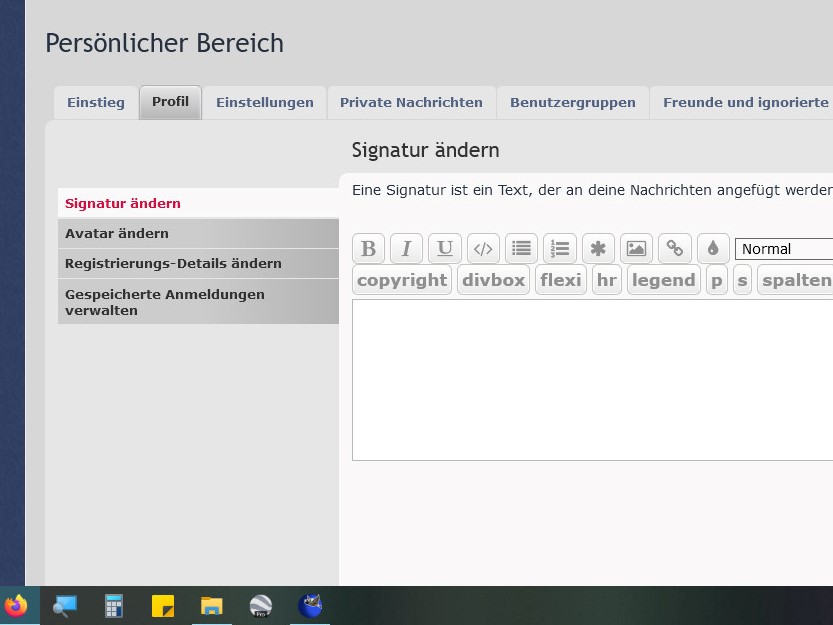The image size is (833, 625).
Task: Add a list item with asterisk button
Action: (598, 249)
